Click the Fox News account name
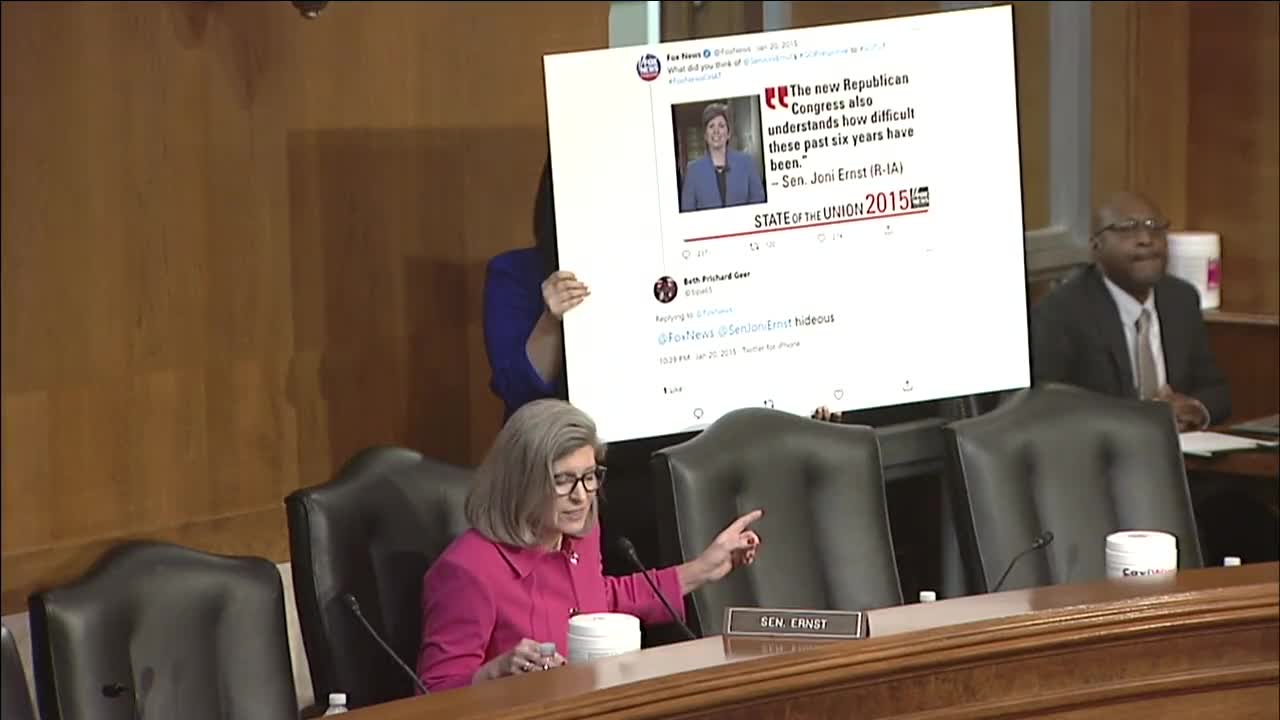The height and width of the screenshot is (720, 1280). tap(685, 55)
